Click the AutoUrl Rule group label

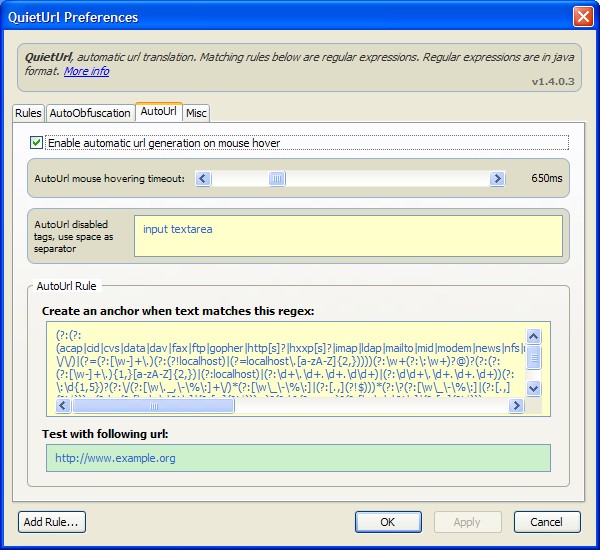pos(66,286)
